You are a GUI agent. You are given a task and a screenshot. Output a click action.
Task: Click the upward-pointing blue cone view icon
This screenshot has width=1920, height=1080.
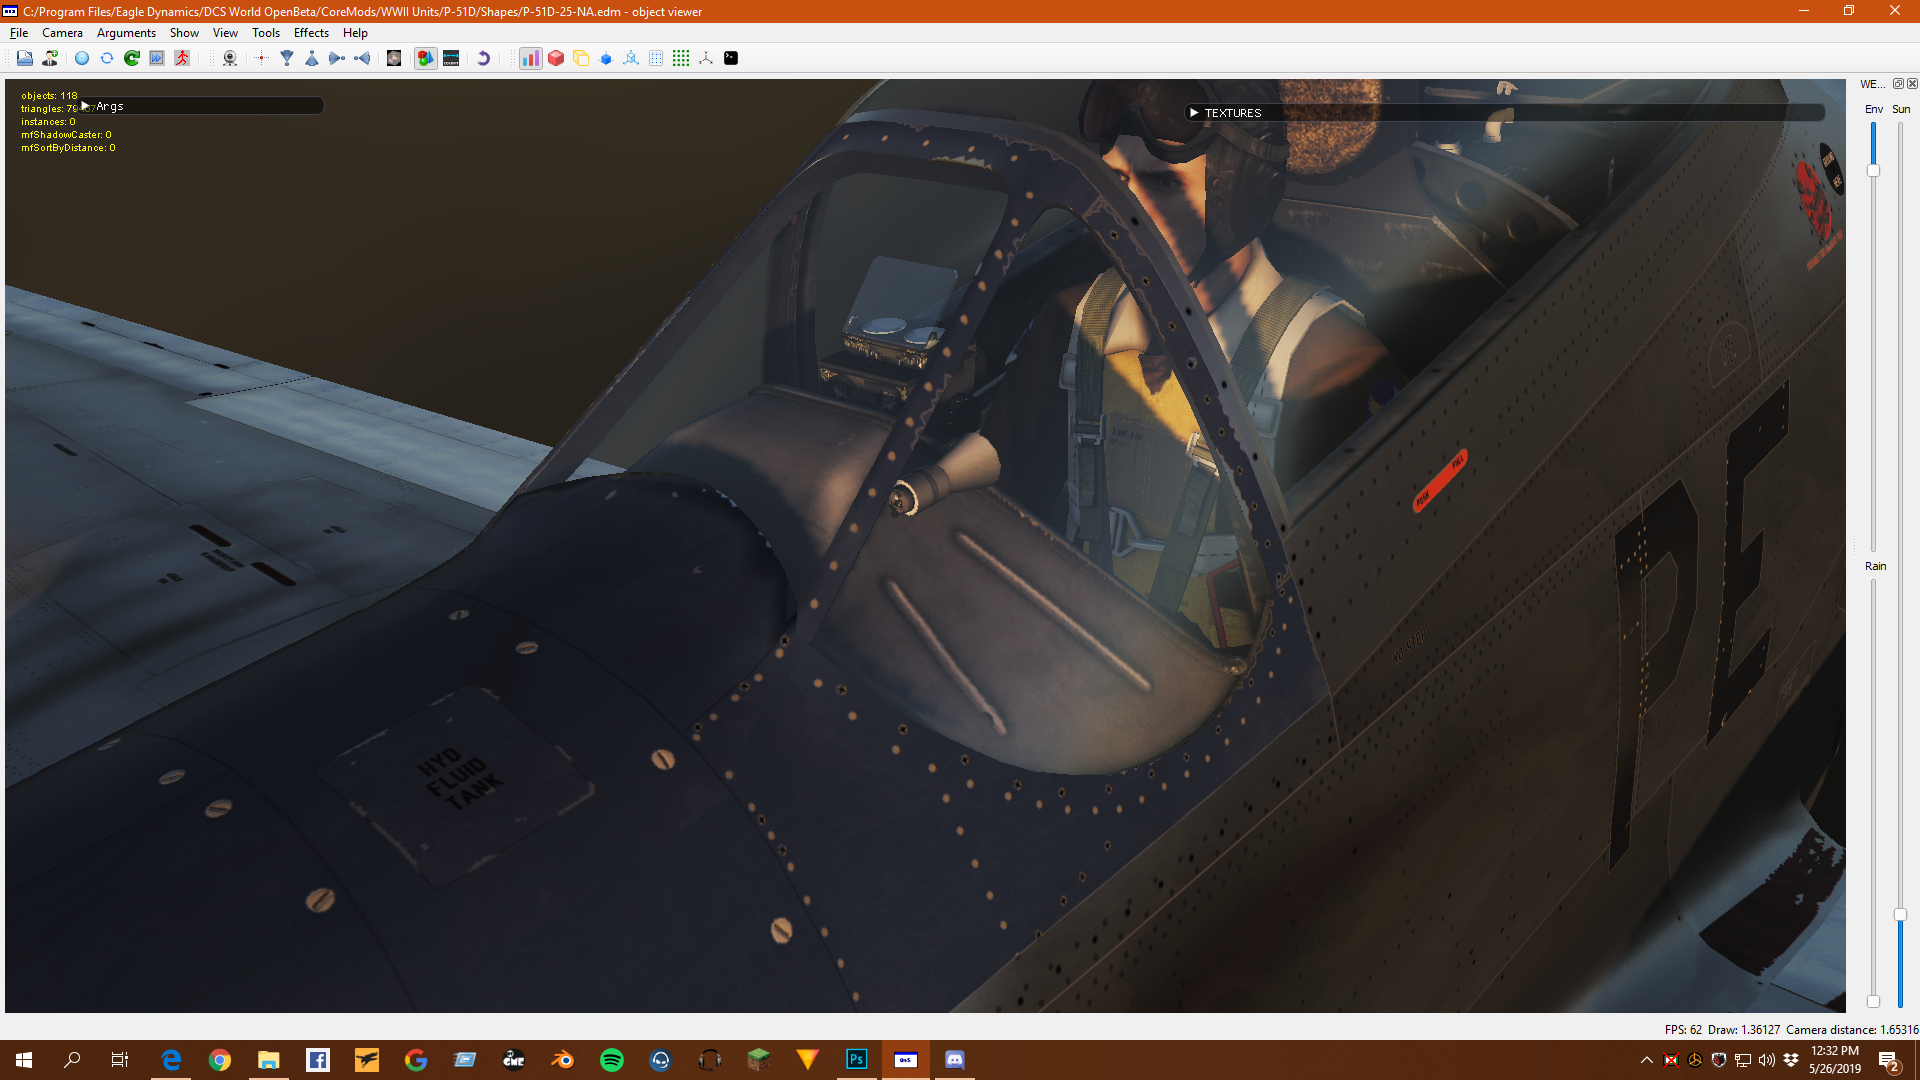[312, 58]
